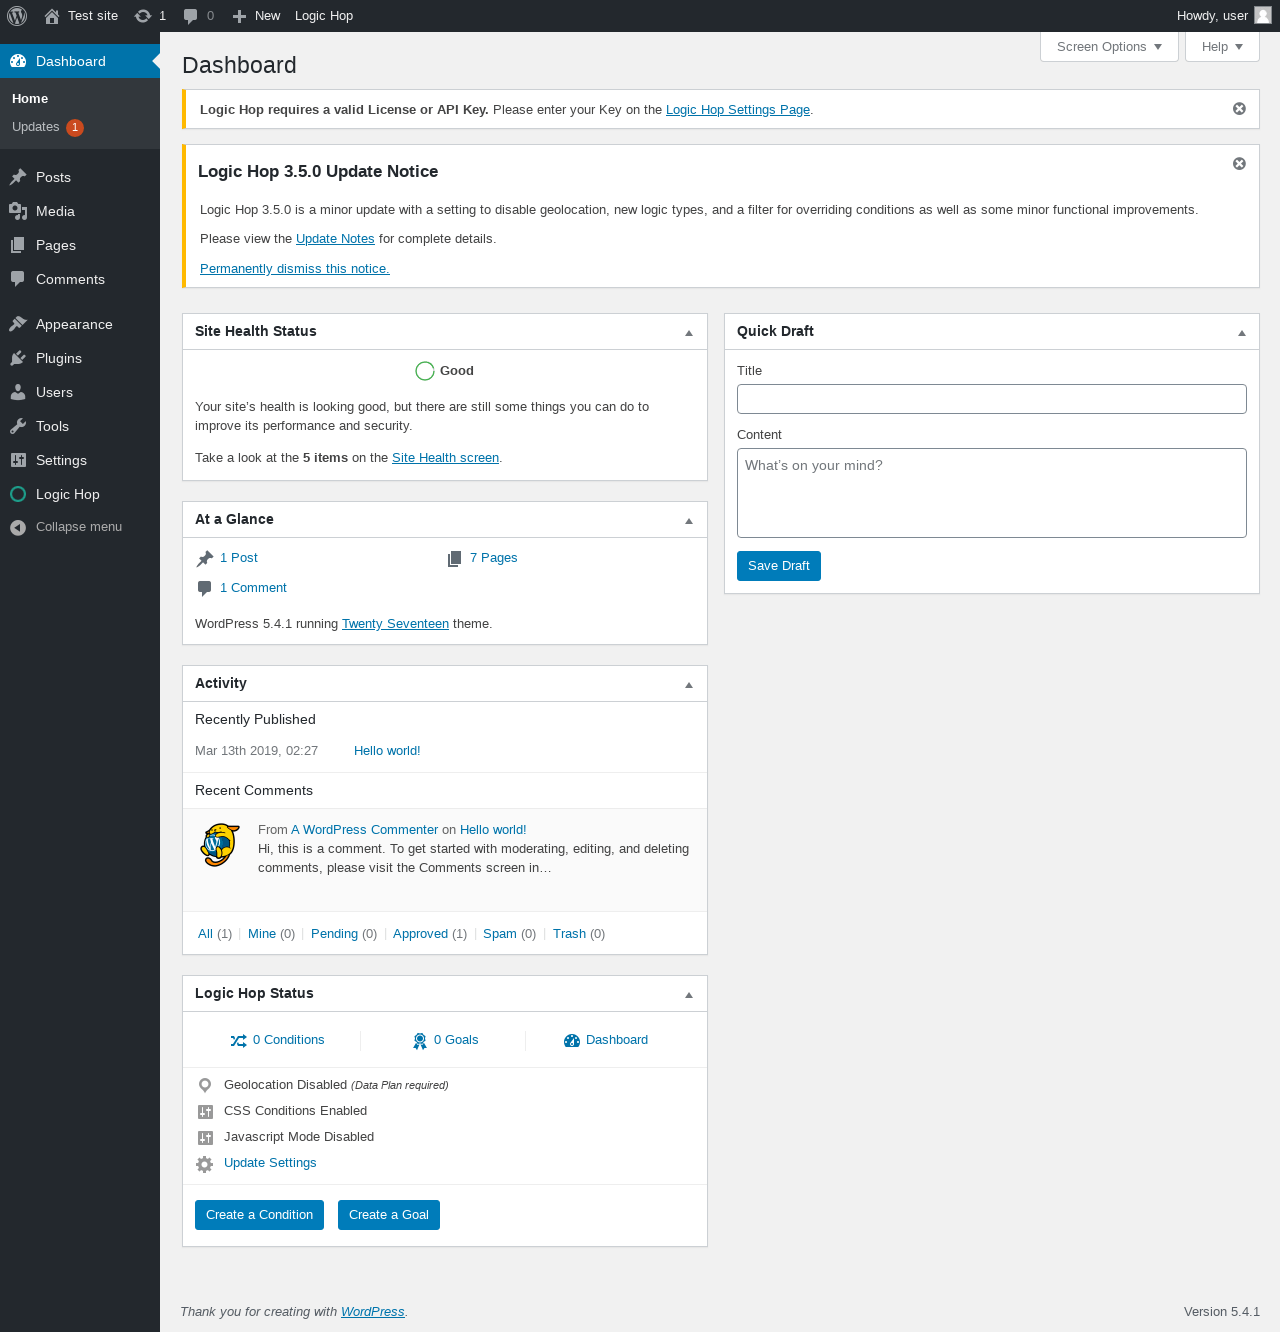Click the Settings sliders icon in sidebar

click(x=18, y=460)
